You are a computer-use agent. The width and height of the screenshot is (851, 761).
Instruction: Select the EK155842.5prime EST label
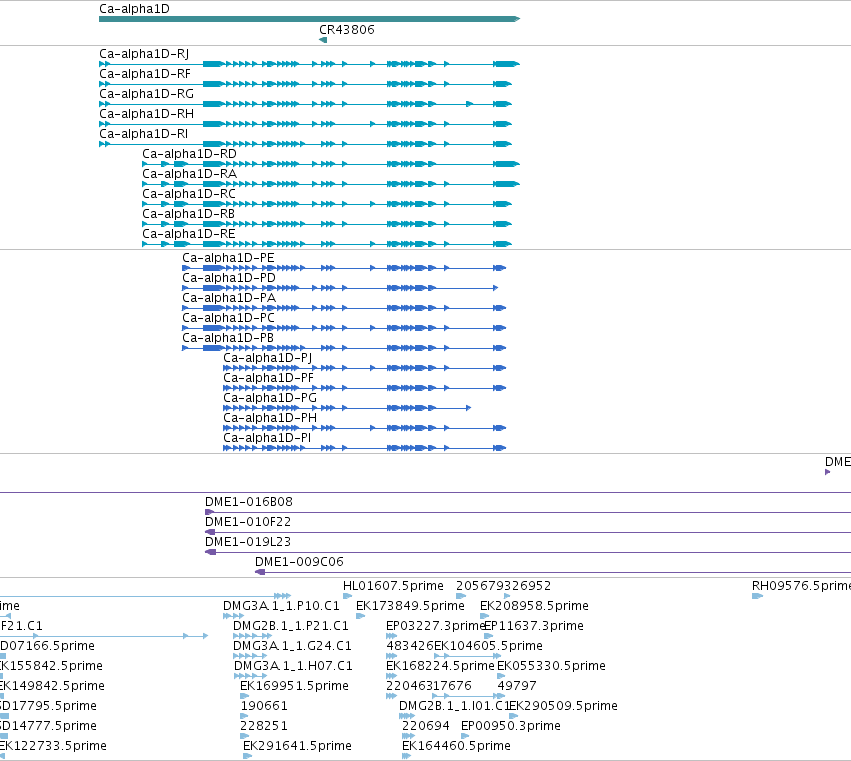(x=51, y=667)
